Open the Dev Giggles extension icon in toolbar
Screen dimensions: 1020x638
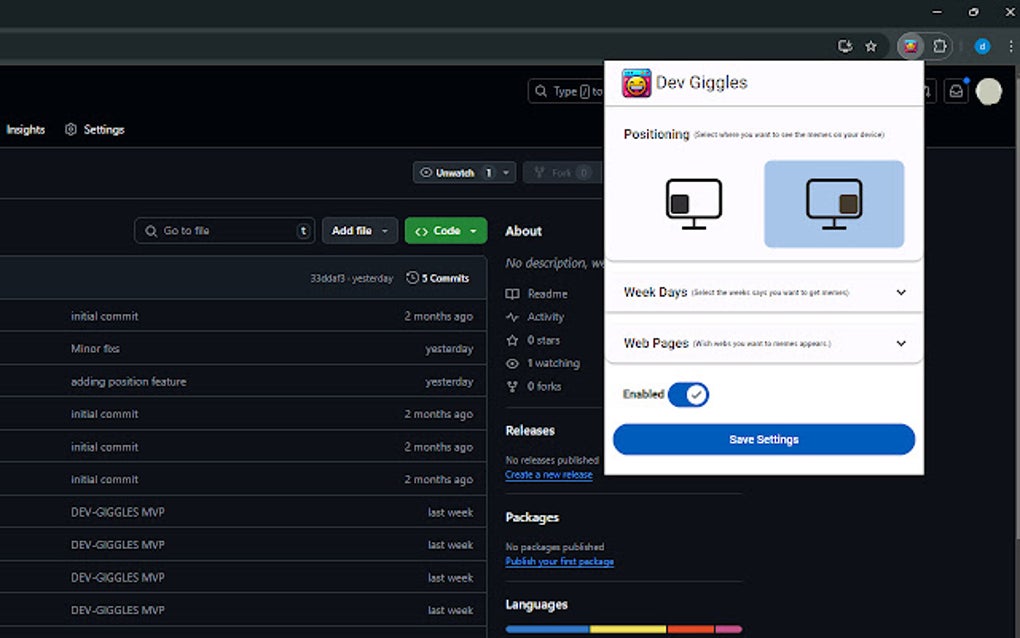pyautogui.click(x=909, y=46)
